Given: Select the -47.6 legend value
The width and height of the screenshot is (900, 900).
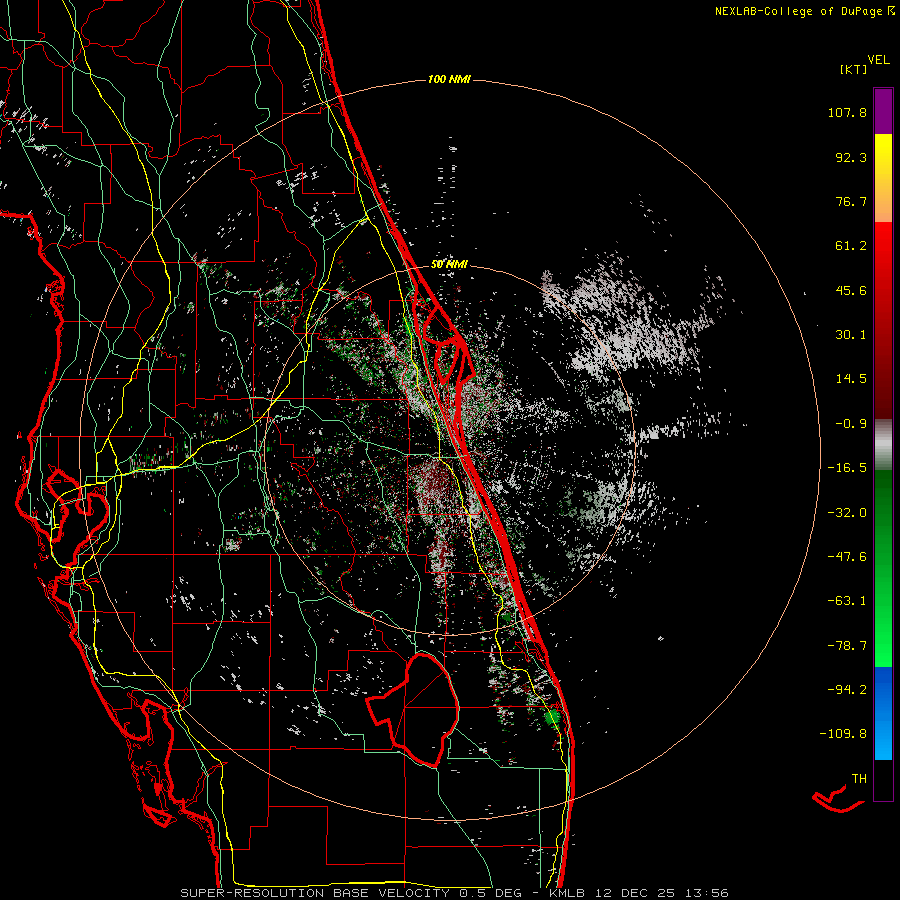Looking at the screenshot, I should click(x=847, y=557).
